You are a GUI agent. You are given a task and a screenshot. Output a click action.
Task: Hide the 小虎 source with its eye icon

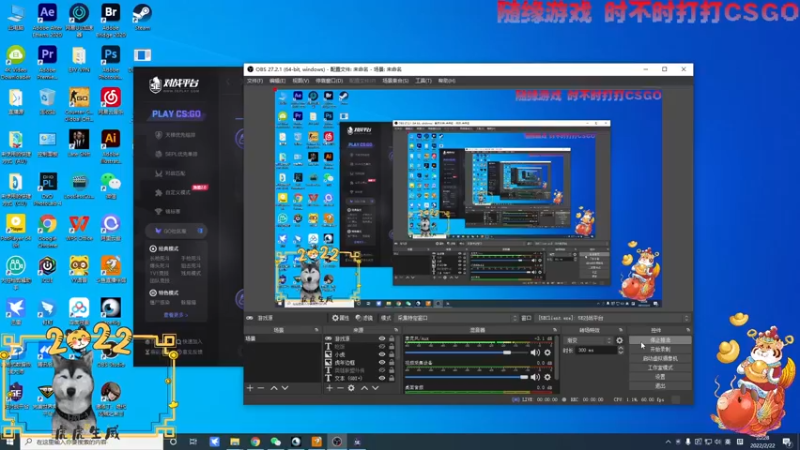tap(382, 355)
